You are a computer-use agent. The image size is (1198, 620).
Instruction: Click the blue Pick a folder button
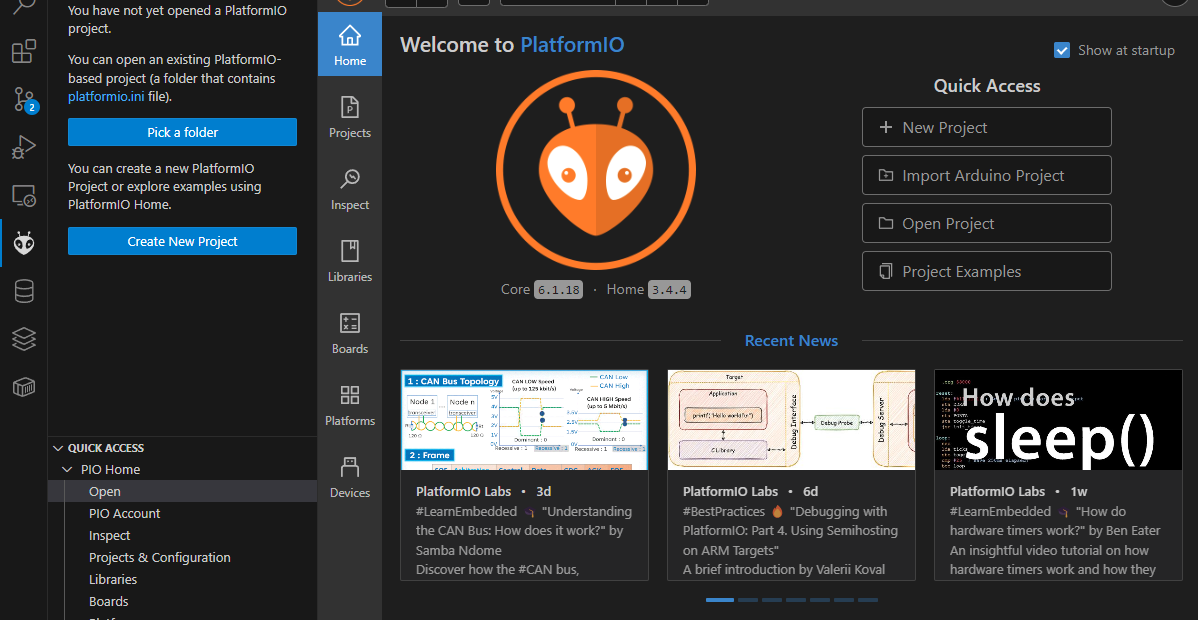[183, 132]
